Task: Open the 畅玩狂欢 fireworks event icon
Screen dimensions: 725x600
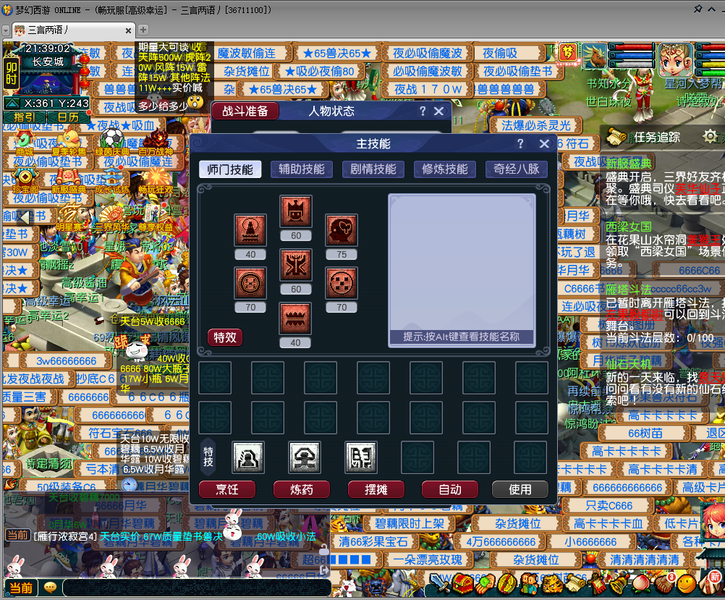Action: 156,182
